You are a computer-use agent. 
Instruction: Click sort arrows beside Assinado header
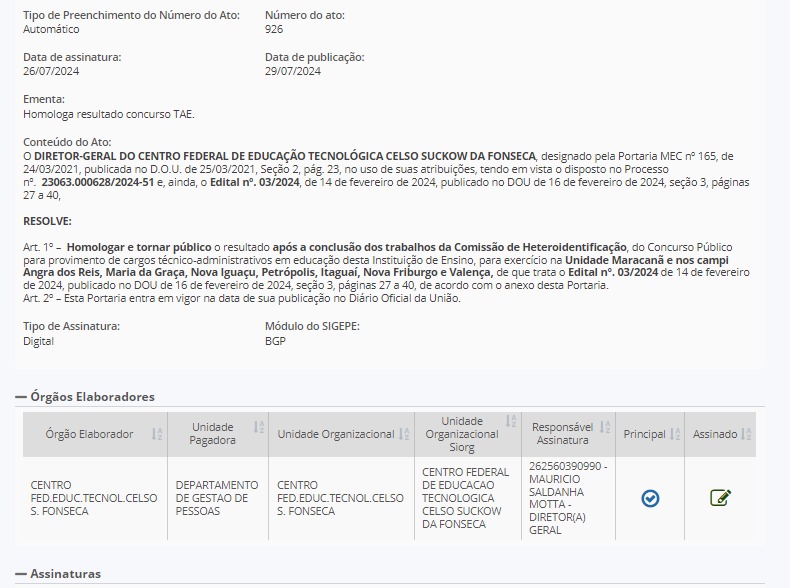(747, 434)
